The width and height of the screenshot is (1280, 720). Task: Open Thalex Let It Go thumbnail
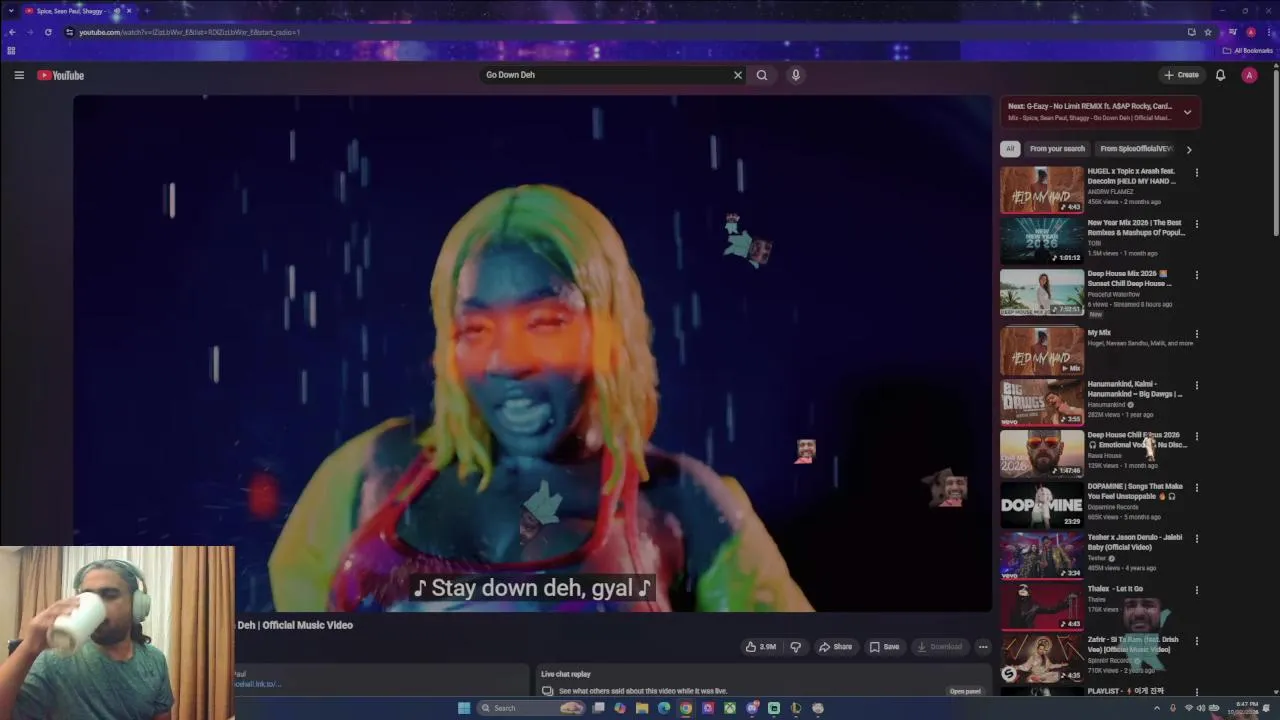click(1042, 607)
